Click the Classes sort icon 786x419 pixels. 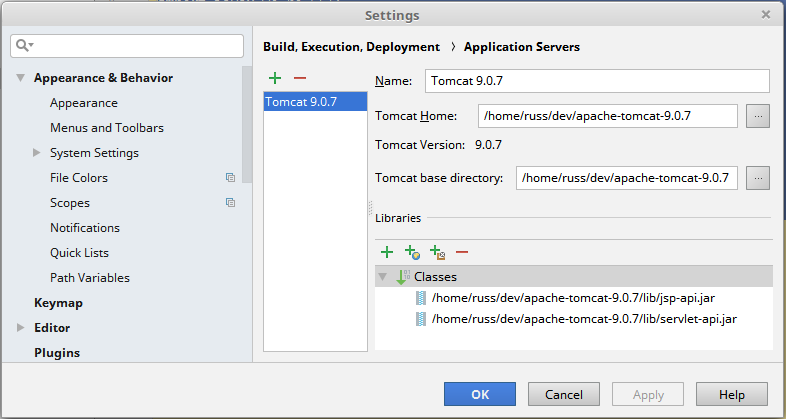pos(403,277)
